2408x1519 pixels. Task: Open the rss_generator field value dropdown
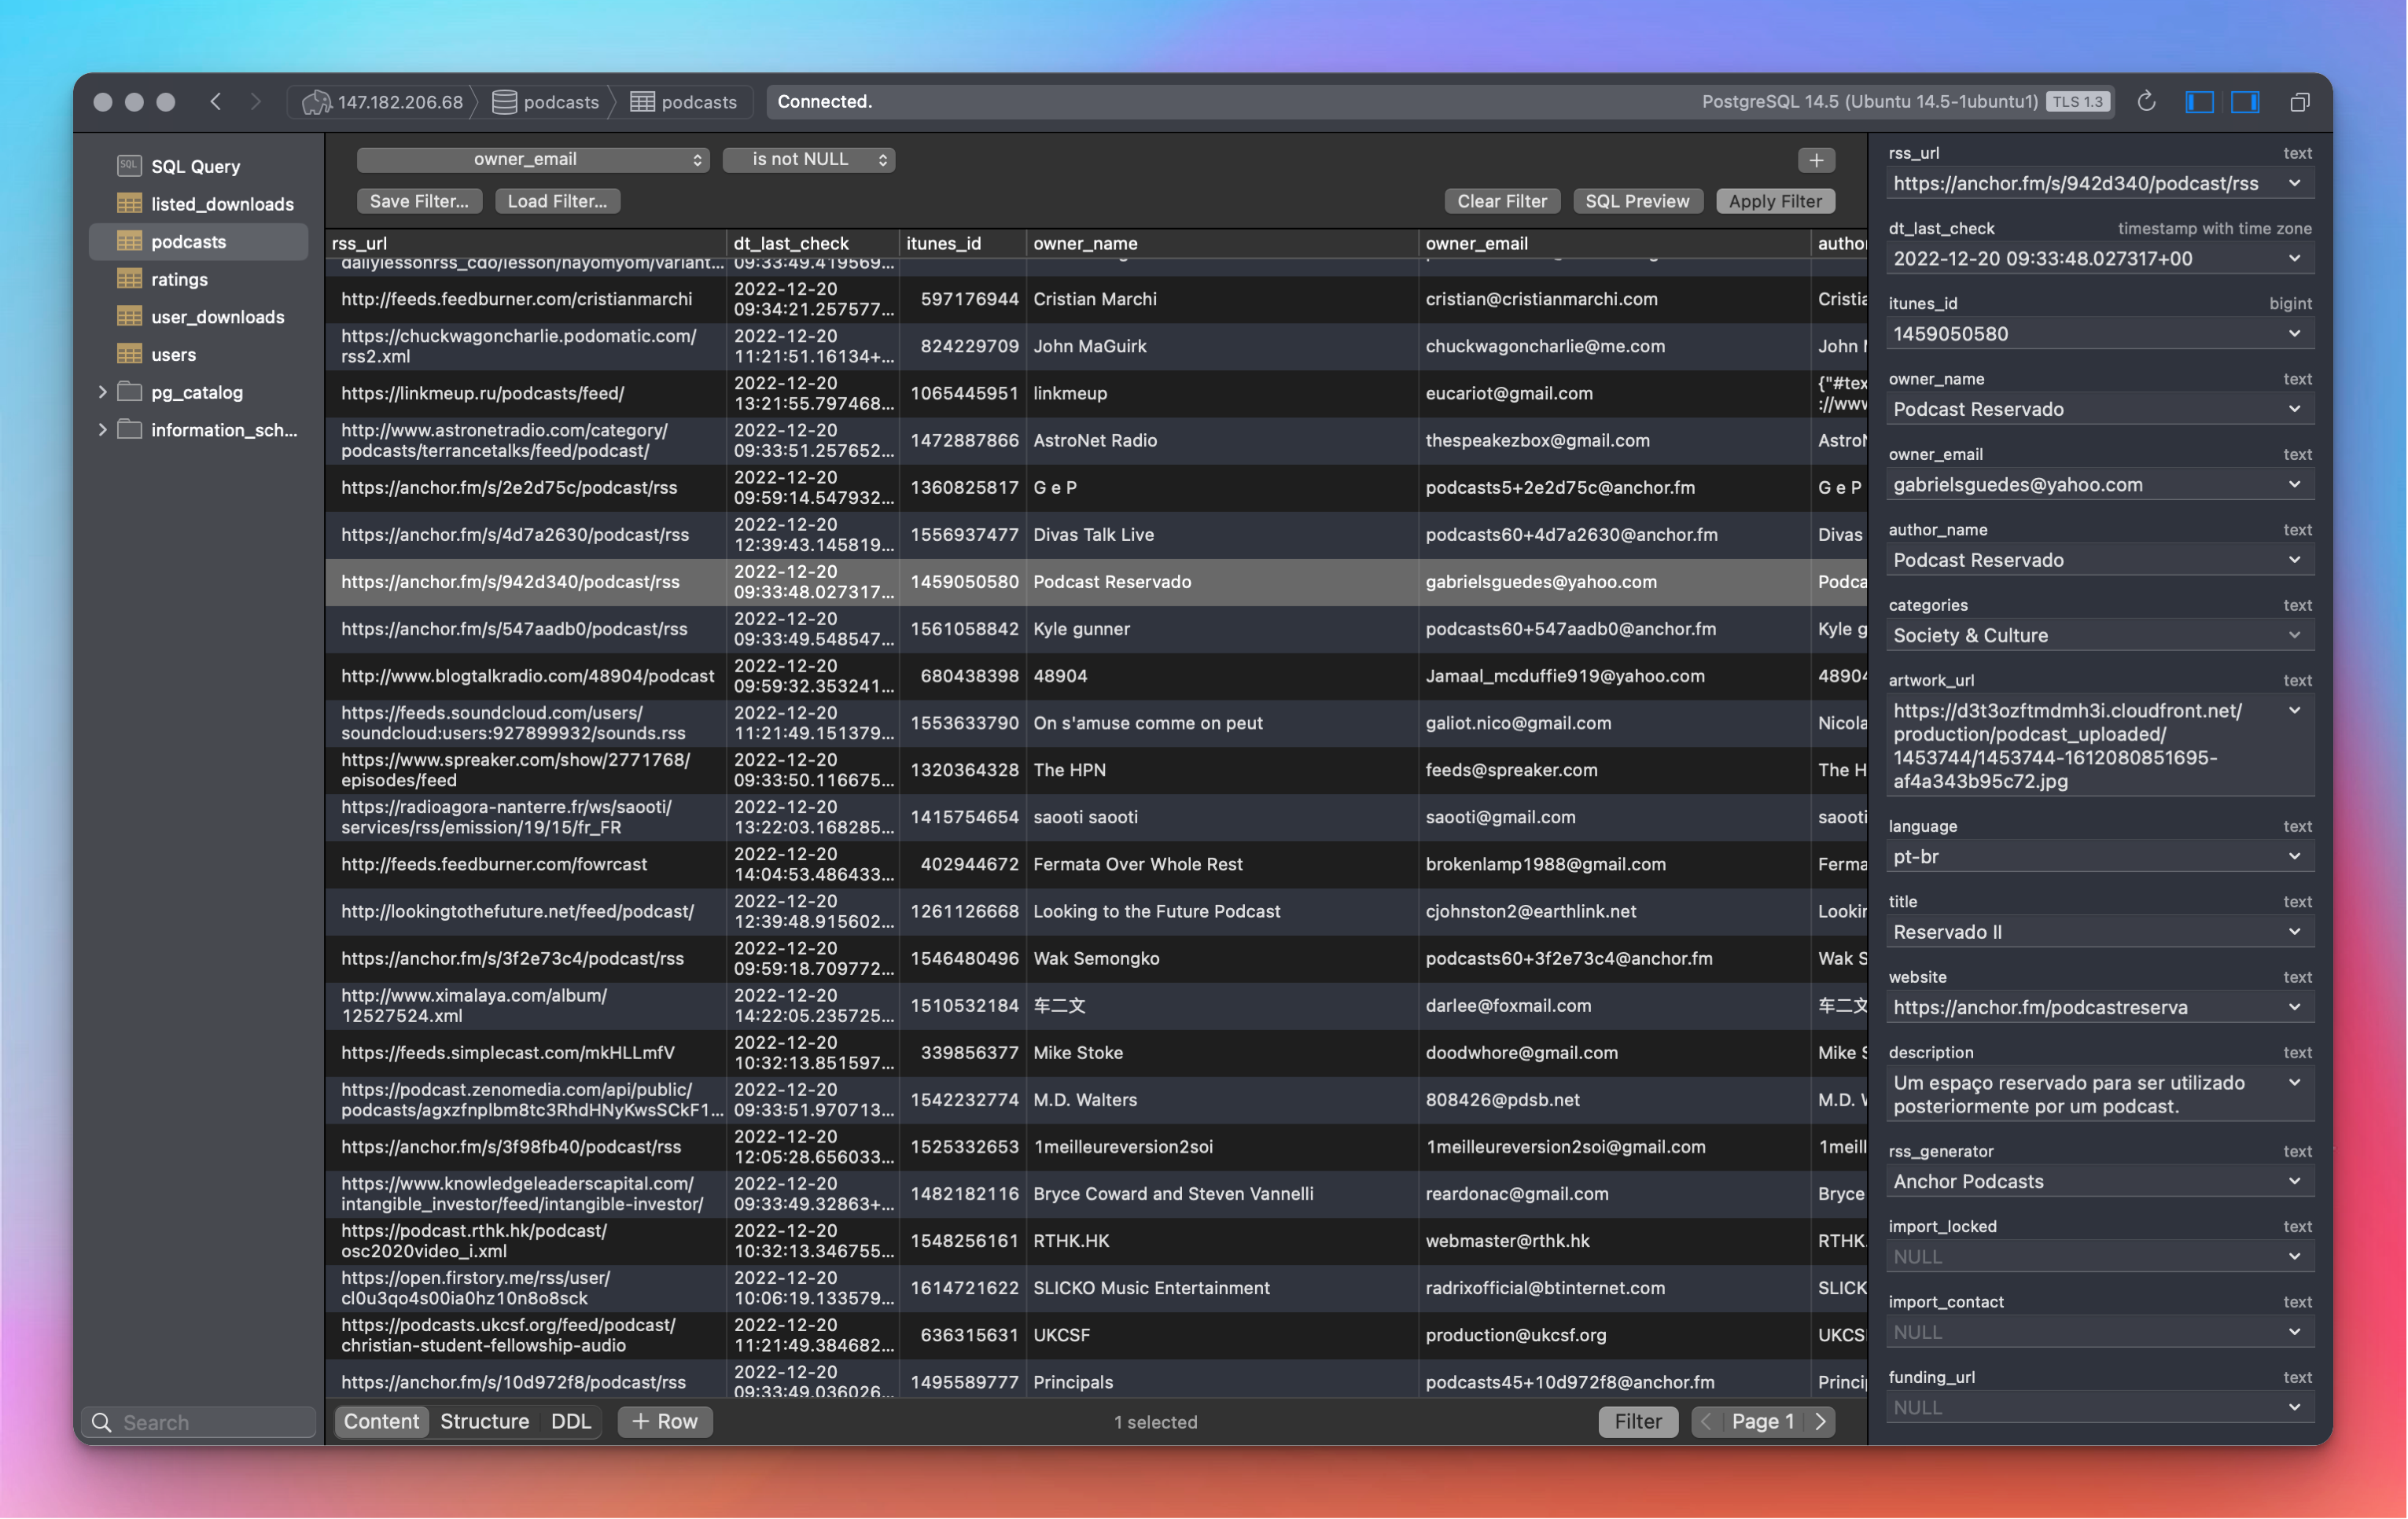click(x=2294, y=1181)
